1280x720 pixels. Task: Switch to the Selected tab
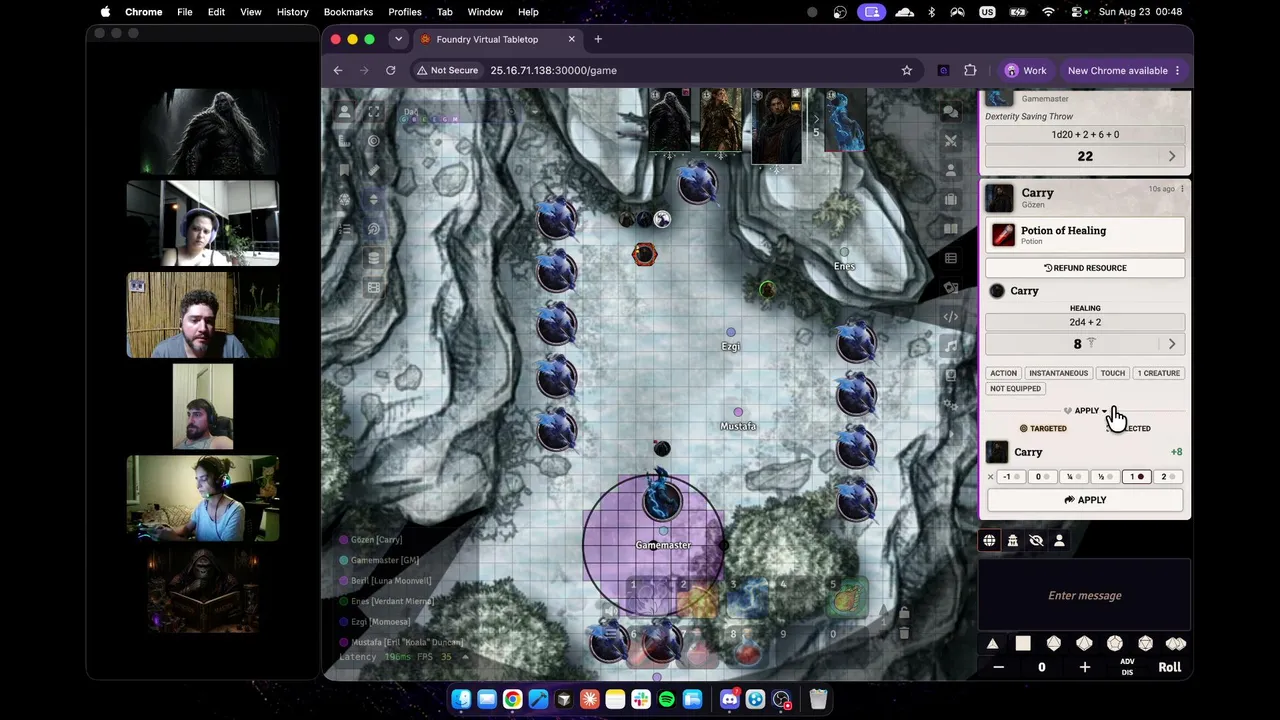click(x=1131, y=428)
